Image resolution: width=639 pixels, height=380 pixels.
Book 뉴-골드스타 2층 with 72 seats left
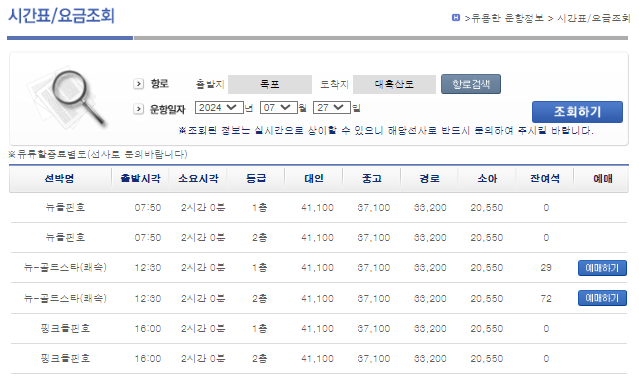(602, 298)
